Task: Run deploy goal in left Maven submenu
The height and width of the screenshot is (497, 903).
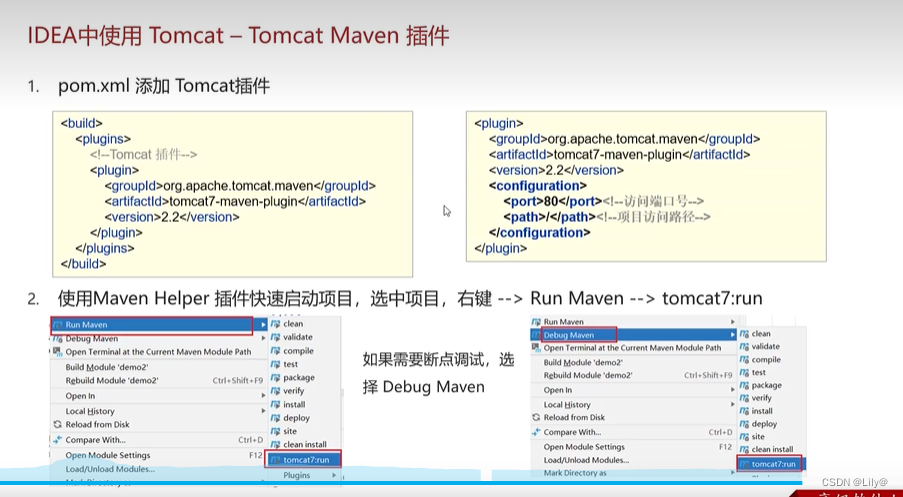Action: [296, 418]
